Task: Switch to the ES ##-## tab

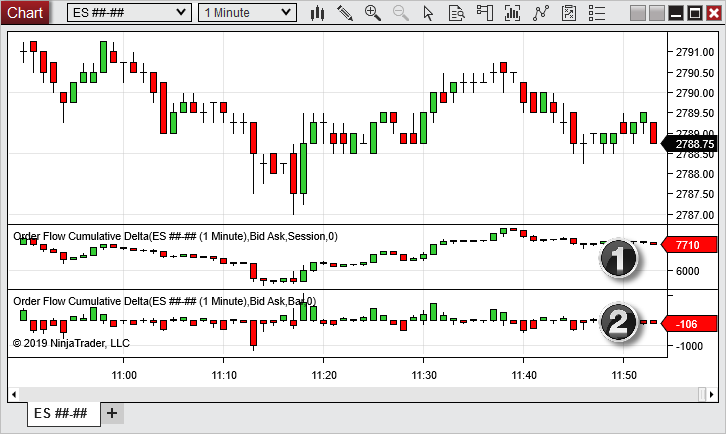Action: coord(61,413)
